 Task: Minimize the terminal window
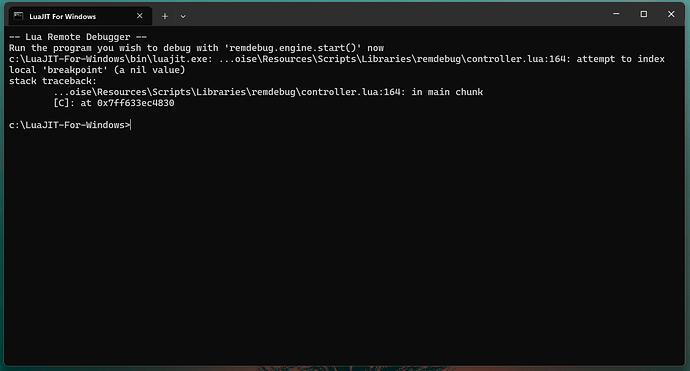tap(616, 14)
